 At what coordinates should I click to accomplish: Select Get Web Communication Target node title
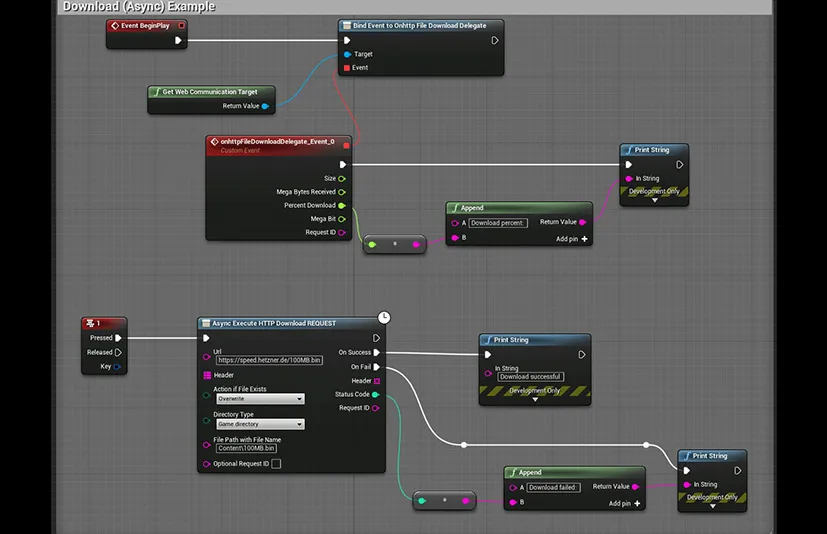point(209,92)
